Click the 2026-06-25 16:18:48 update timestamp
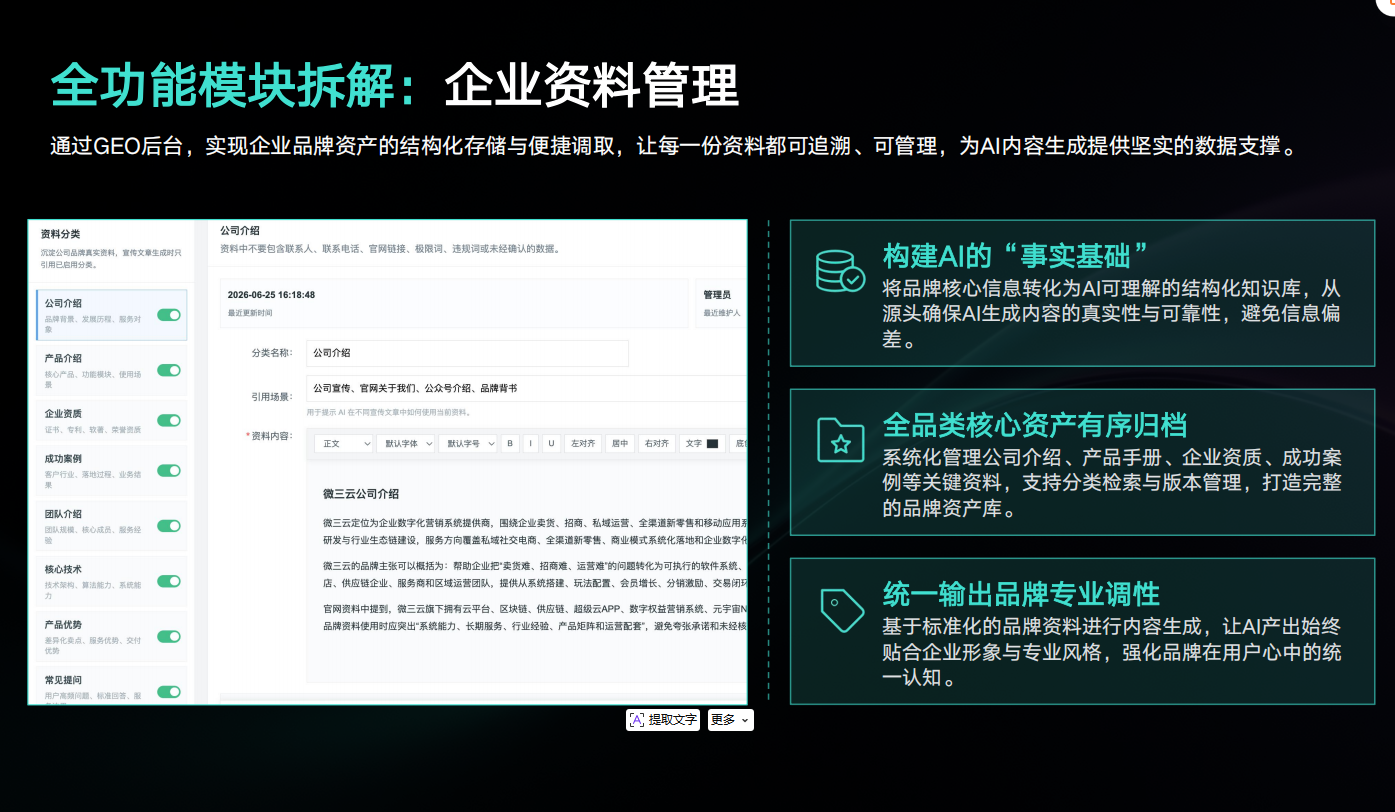1395x812 pixels. (x=271, y=295)
